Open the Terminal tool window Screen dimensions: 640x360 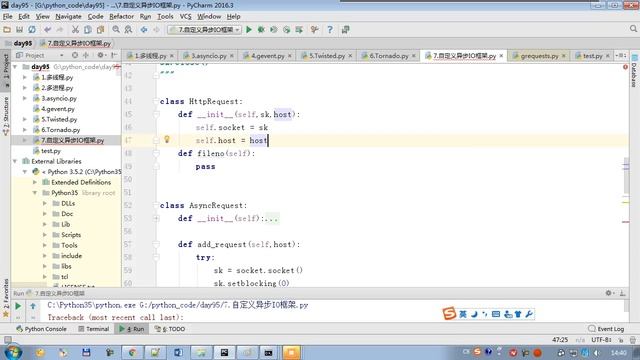pos(93,329)
